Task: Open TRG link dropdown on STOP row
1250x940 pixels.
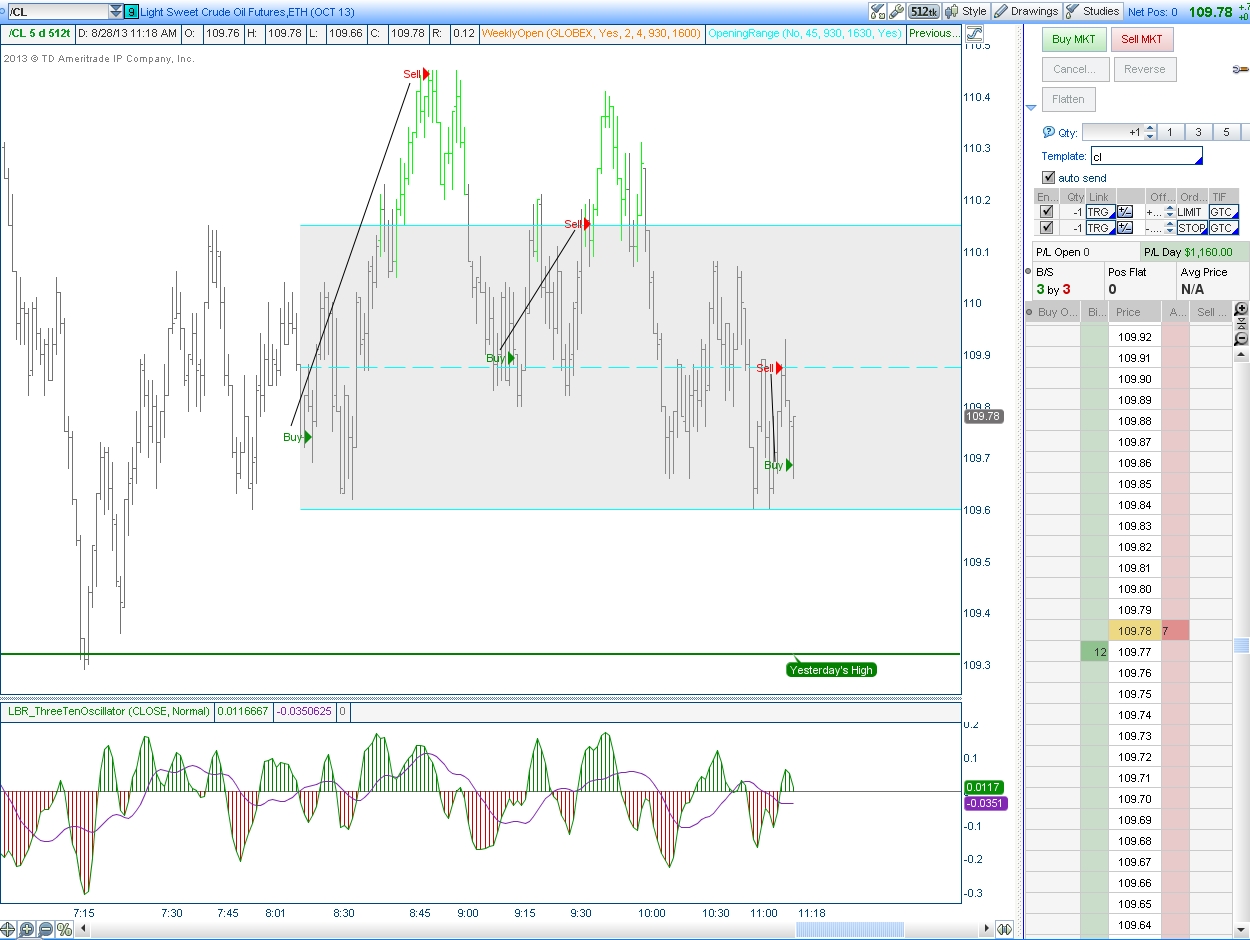Action: 1100,228
